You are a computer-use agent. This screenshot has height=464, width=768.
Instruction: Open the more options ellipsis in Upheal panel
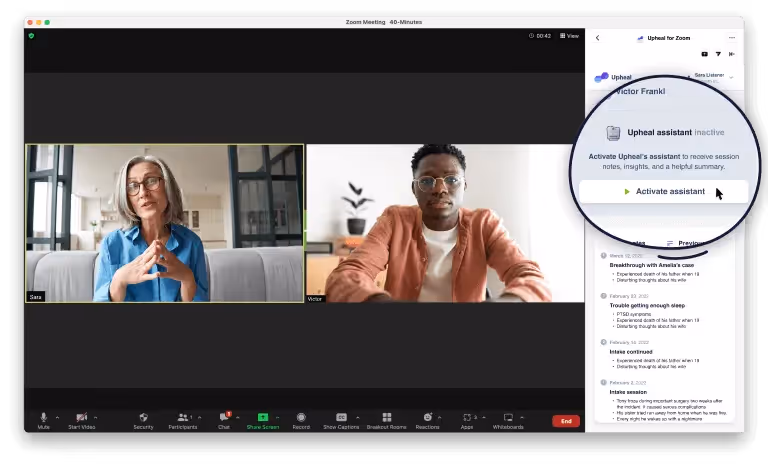tap(732, 38)
